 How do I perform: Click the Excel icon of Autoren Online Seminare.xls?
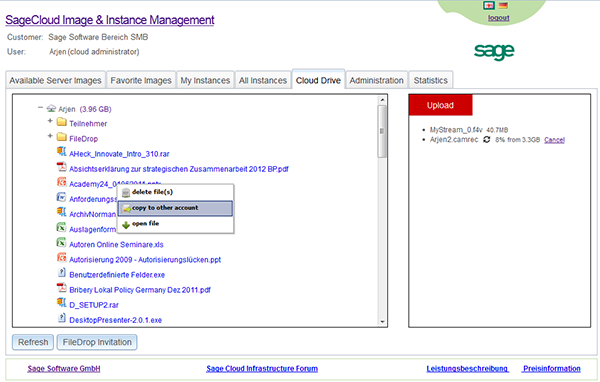point(62,242)
